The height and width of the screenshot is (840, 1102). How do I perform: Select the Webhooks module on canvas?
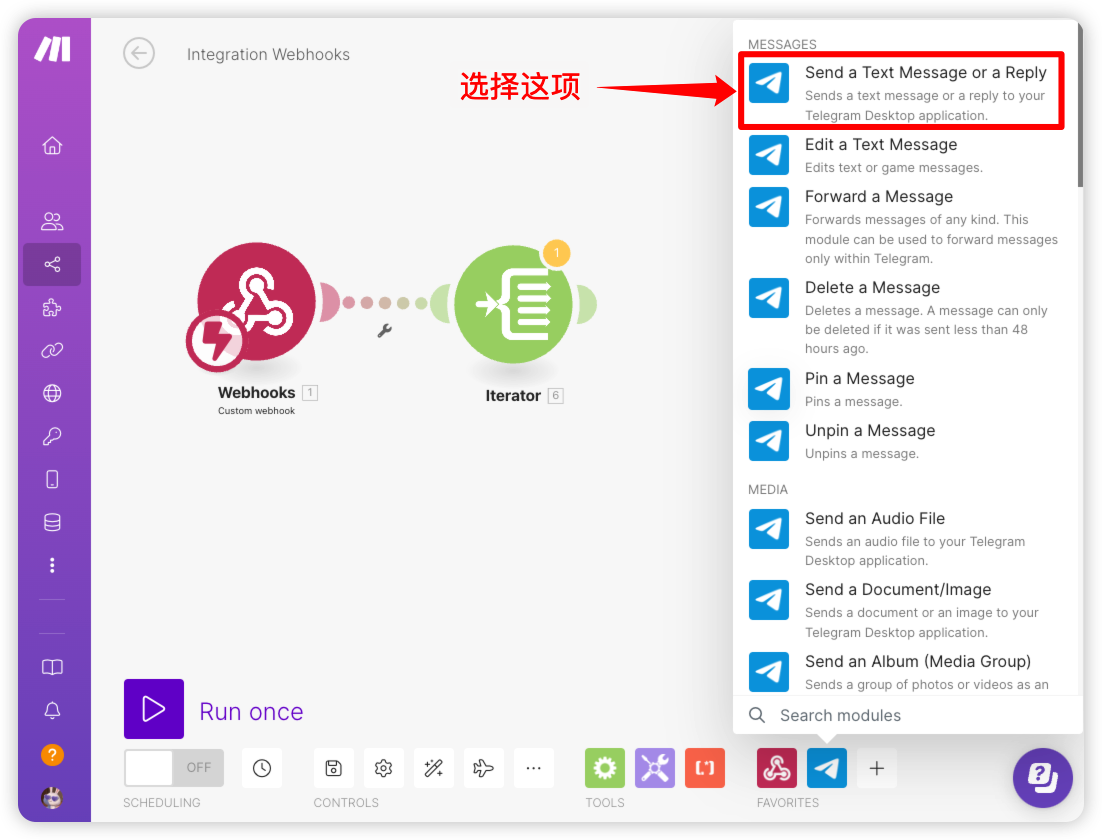pos(257,302)
